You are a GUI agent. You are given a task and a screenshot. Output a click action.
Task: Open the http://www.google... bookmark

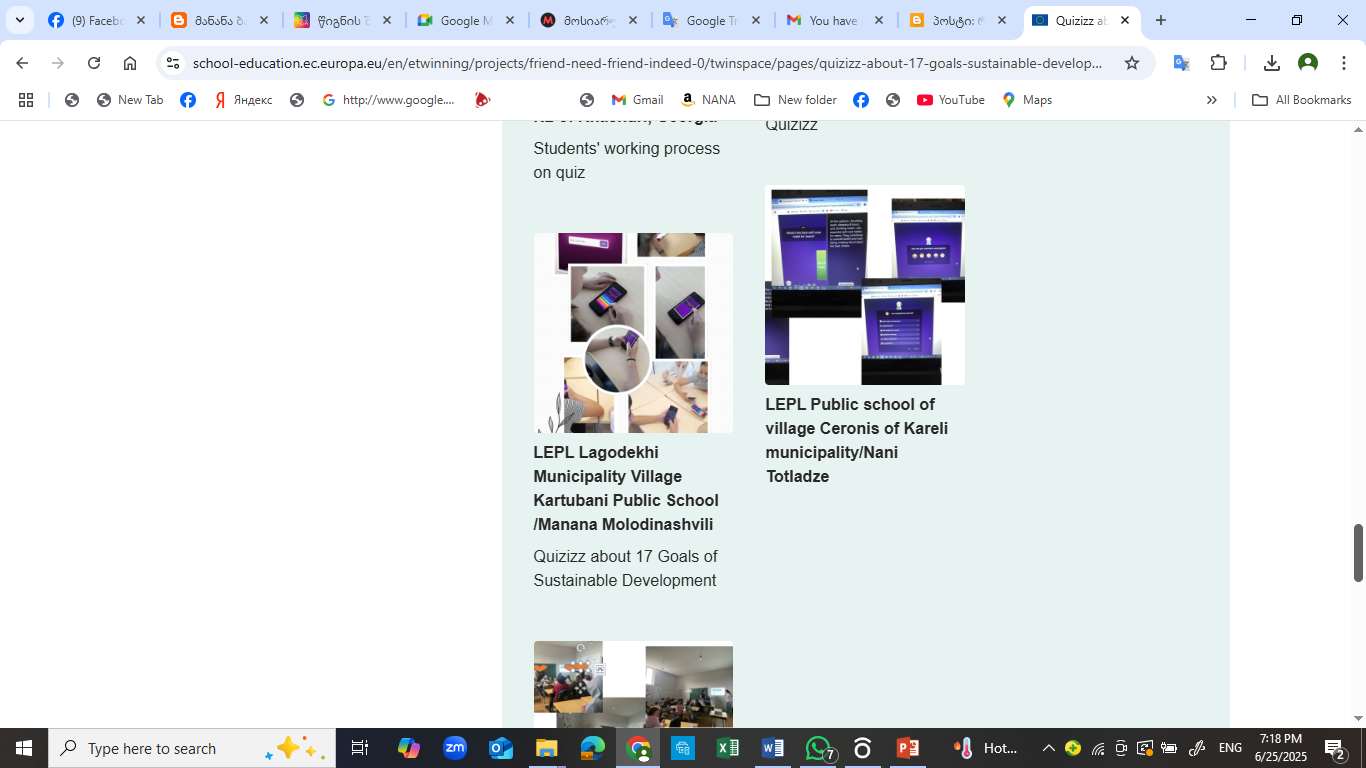click(388, 100)
